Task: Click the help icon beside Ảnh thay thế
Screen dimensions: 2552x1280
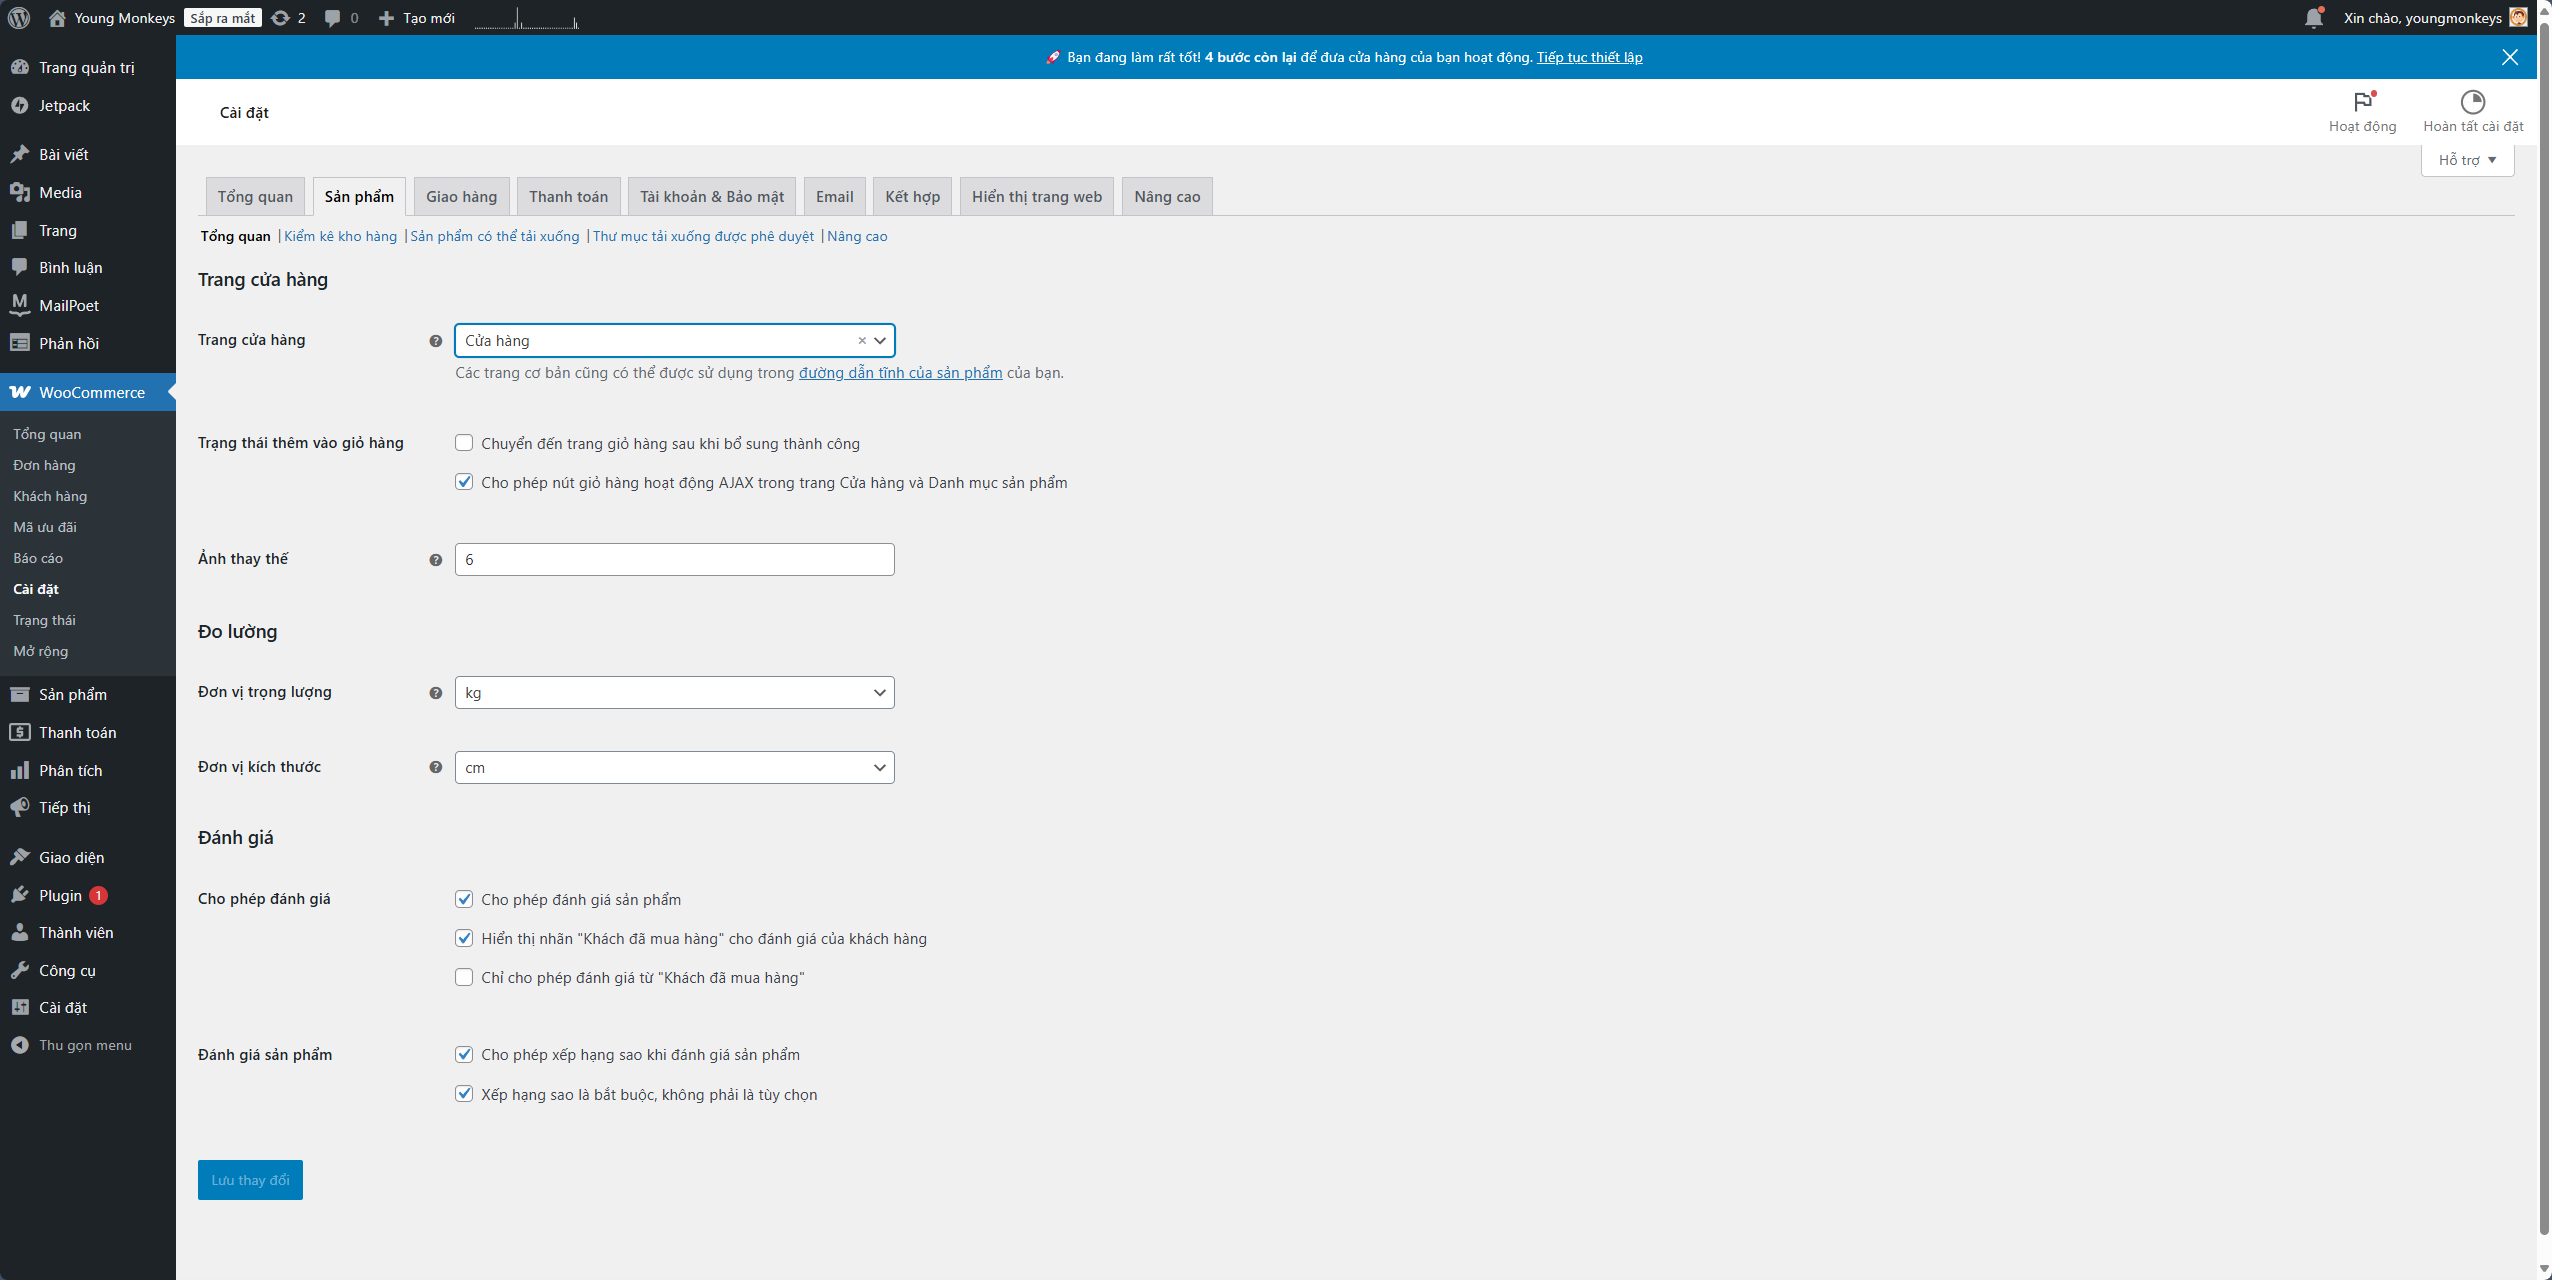Action: pos(435,560)
